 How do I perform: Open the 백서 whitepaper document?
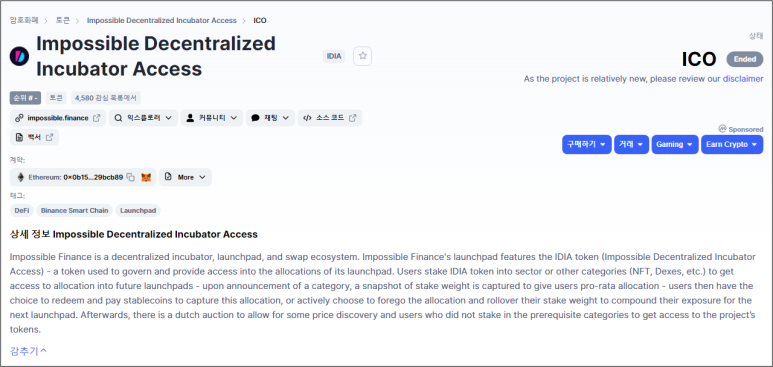click(35, 138)
